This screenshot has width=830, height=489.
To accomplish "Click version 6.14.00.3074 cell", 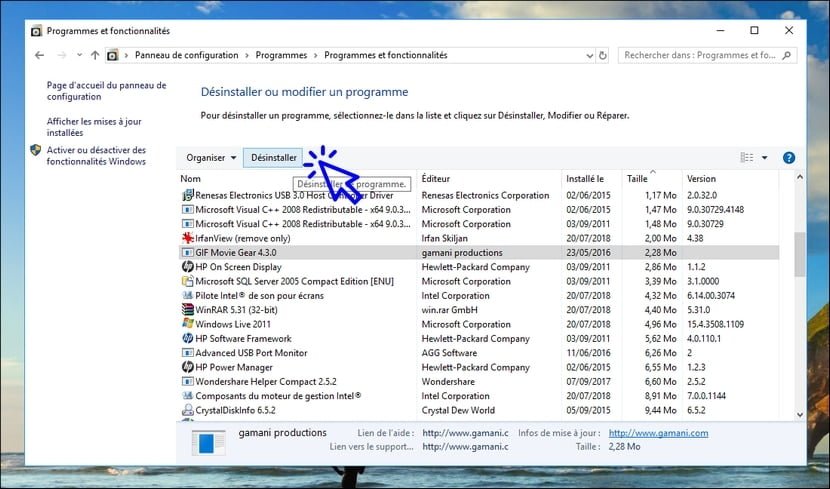I will (711, 295).
